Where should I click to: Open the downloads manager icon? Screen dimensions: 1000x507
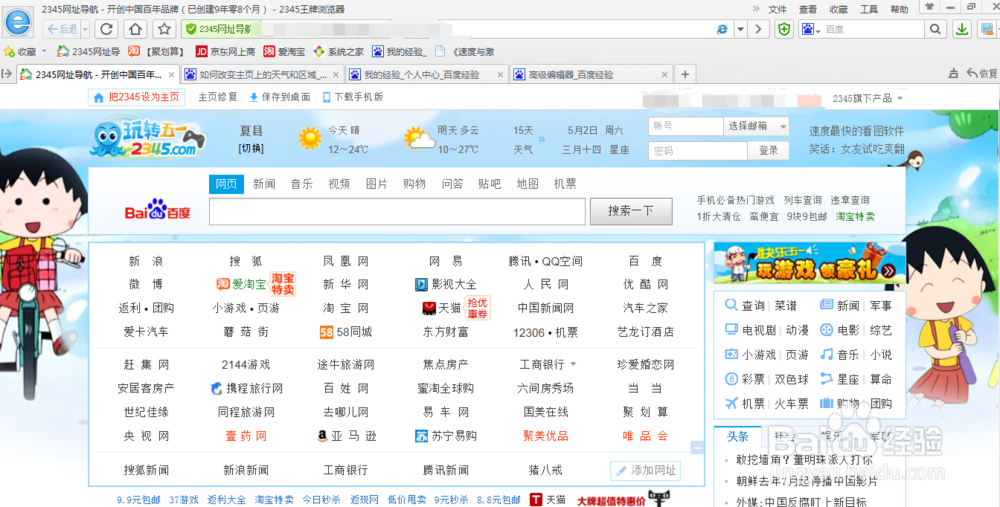pyautogui.click(x=962, y=29)
